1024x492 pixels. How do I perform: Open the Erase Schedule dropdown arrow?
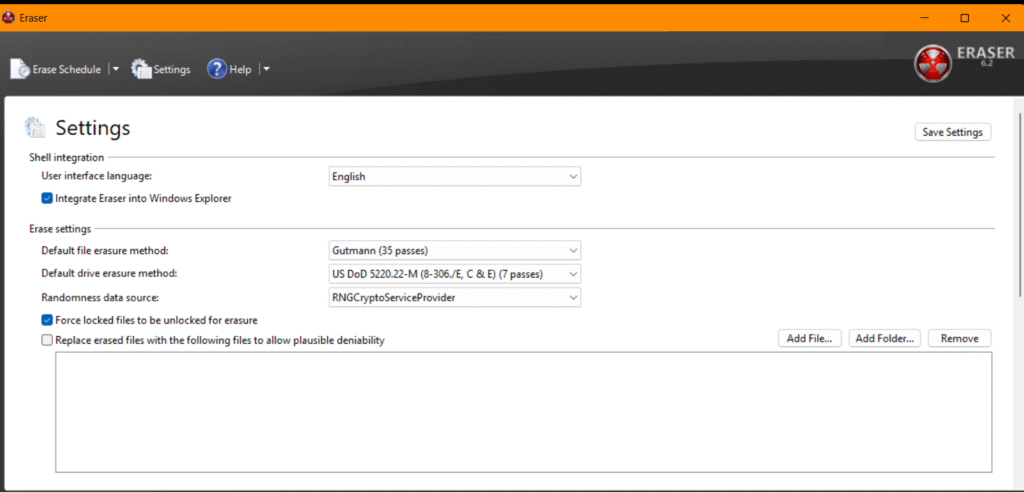pyautogui.click(x=115, y=69)
